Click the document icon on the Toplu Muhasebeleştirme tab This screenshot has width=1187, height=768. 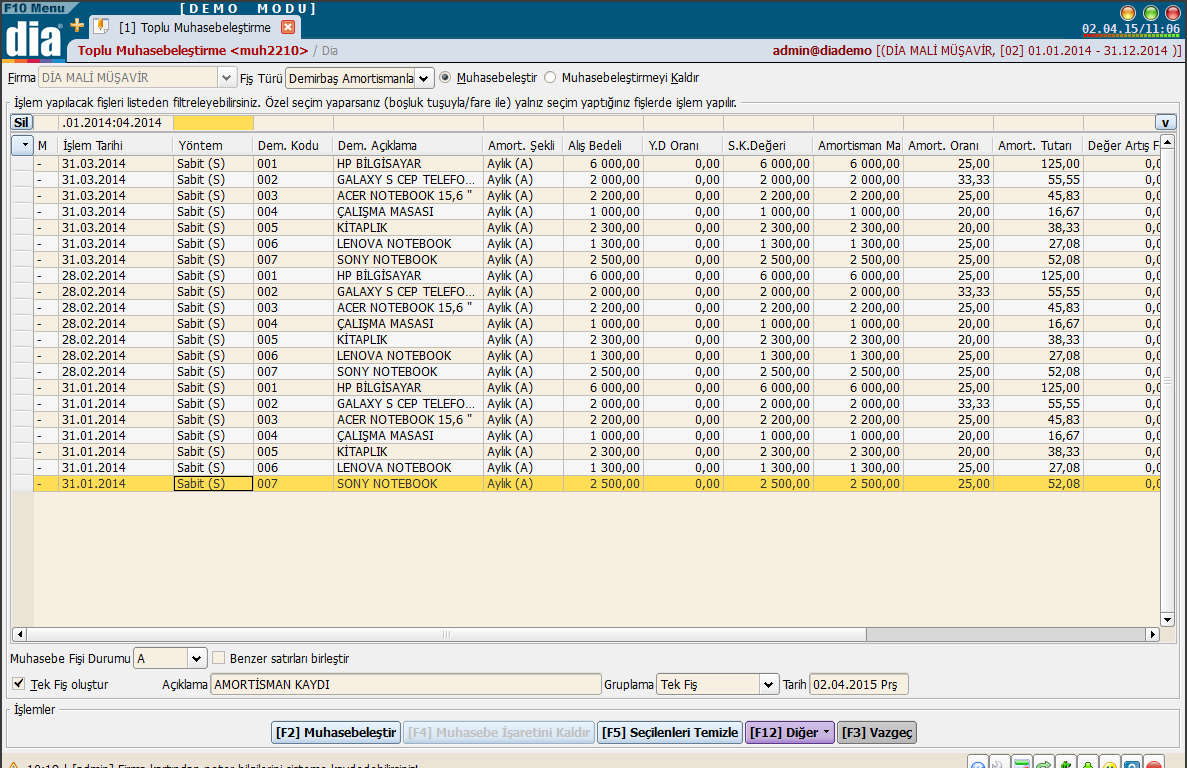point(101,26)
